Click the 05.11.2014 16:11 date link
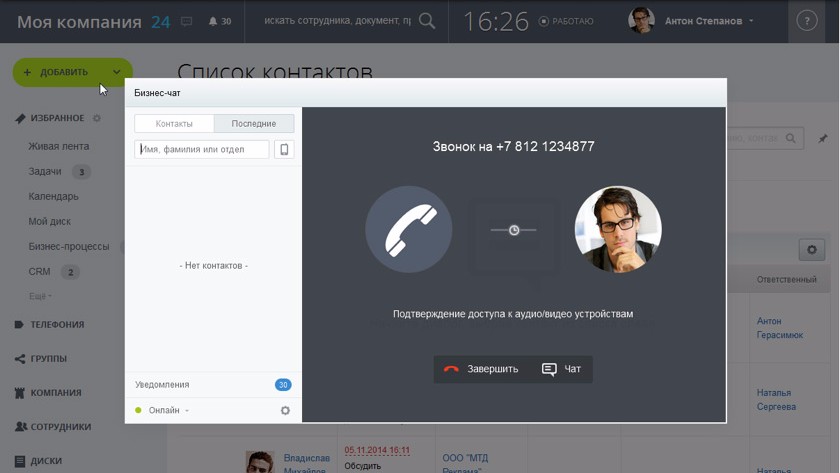Image resolution: width=840 pixels, height=473 pixels. coord(377,450)
